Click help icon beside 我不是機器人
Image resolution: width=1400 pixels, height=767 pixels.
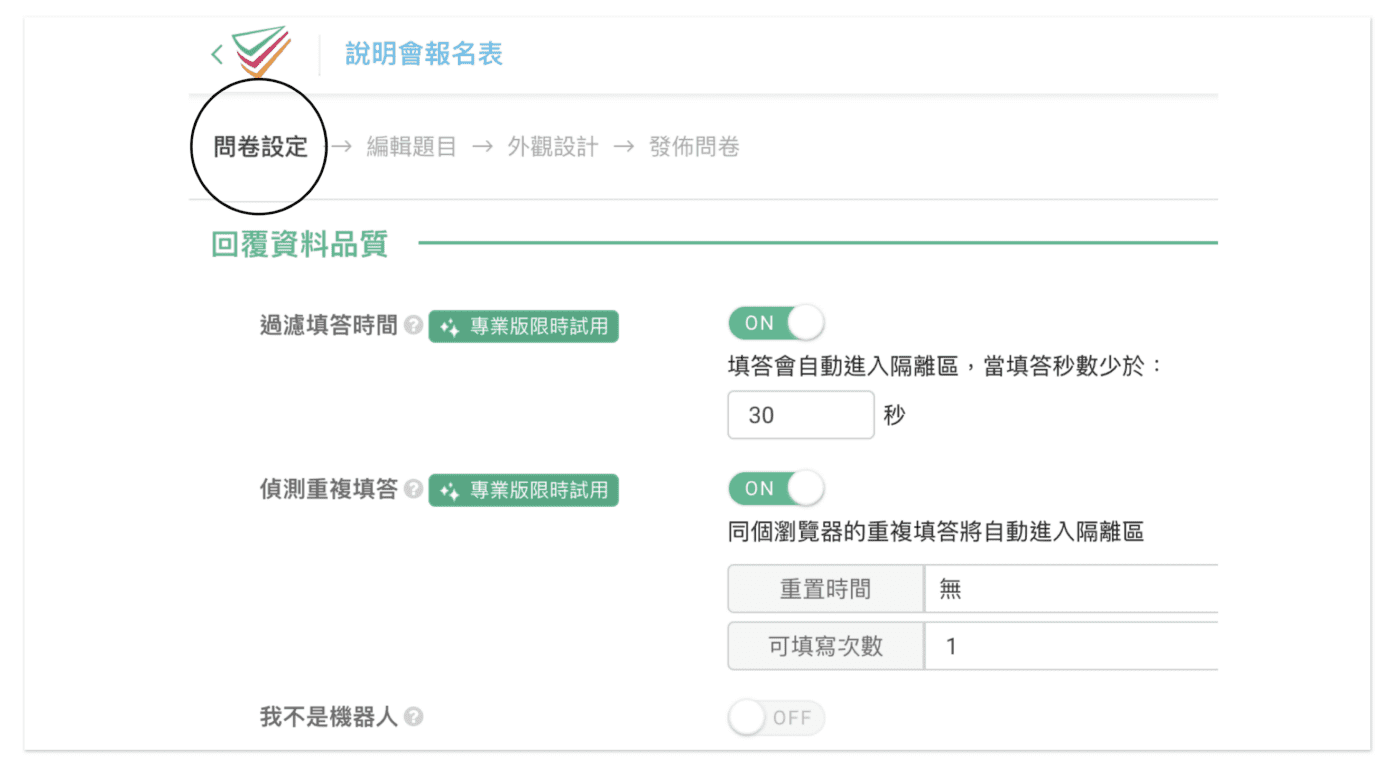(413, 717)
